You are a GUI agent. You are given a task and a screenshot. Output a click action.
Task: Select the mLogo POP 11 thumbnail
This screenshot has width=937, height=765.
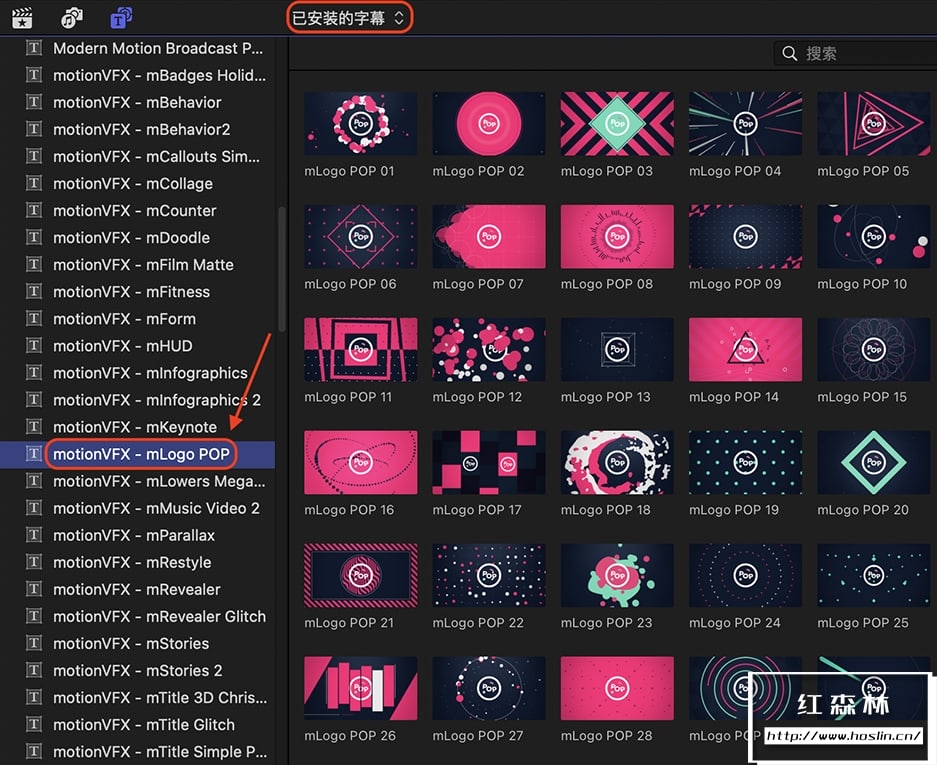point(360,350)
